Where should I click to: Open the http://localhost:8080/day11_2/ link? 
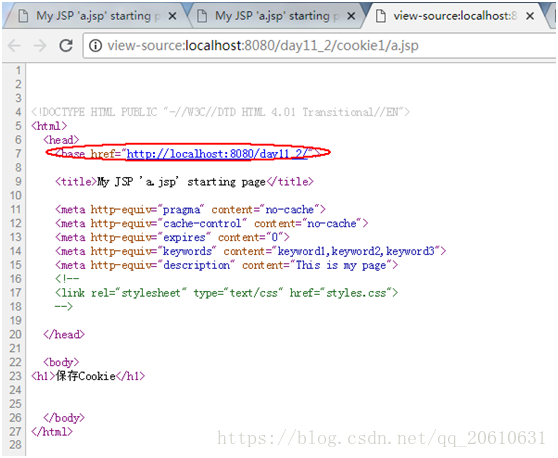click(x=217, y=154)
